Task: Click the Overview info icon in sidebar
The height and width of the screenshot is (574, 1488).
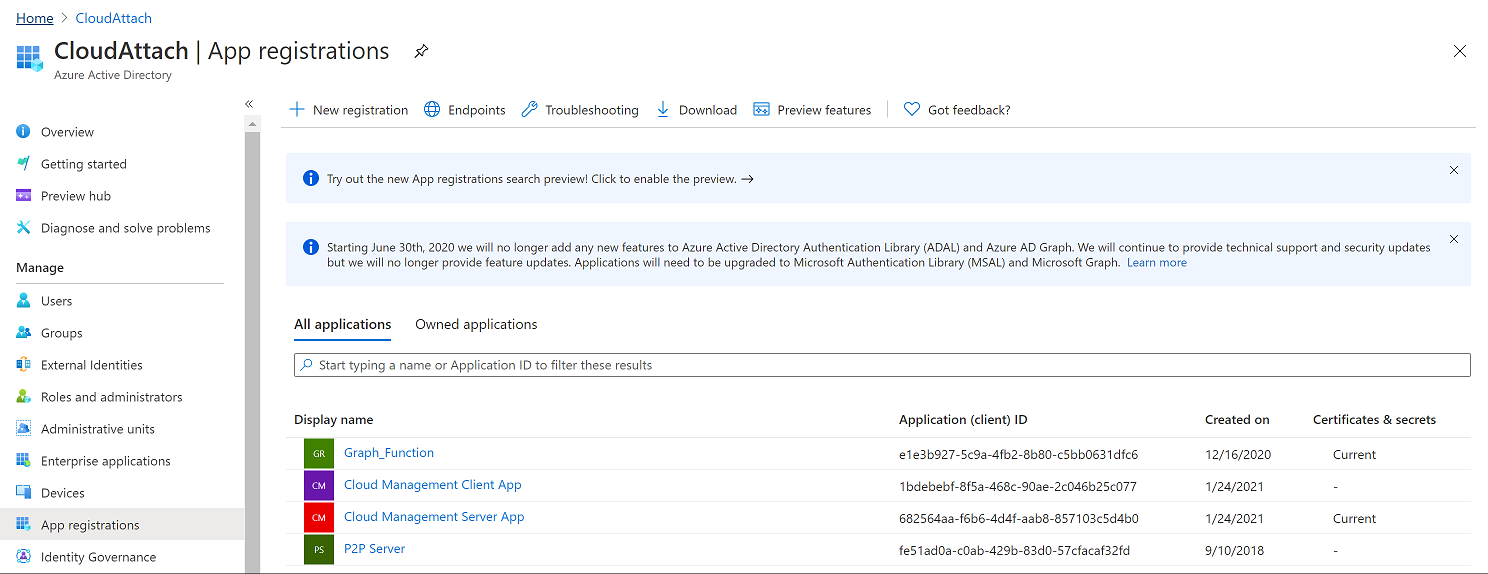Action: coord(24,132)
